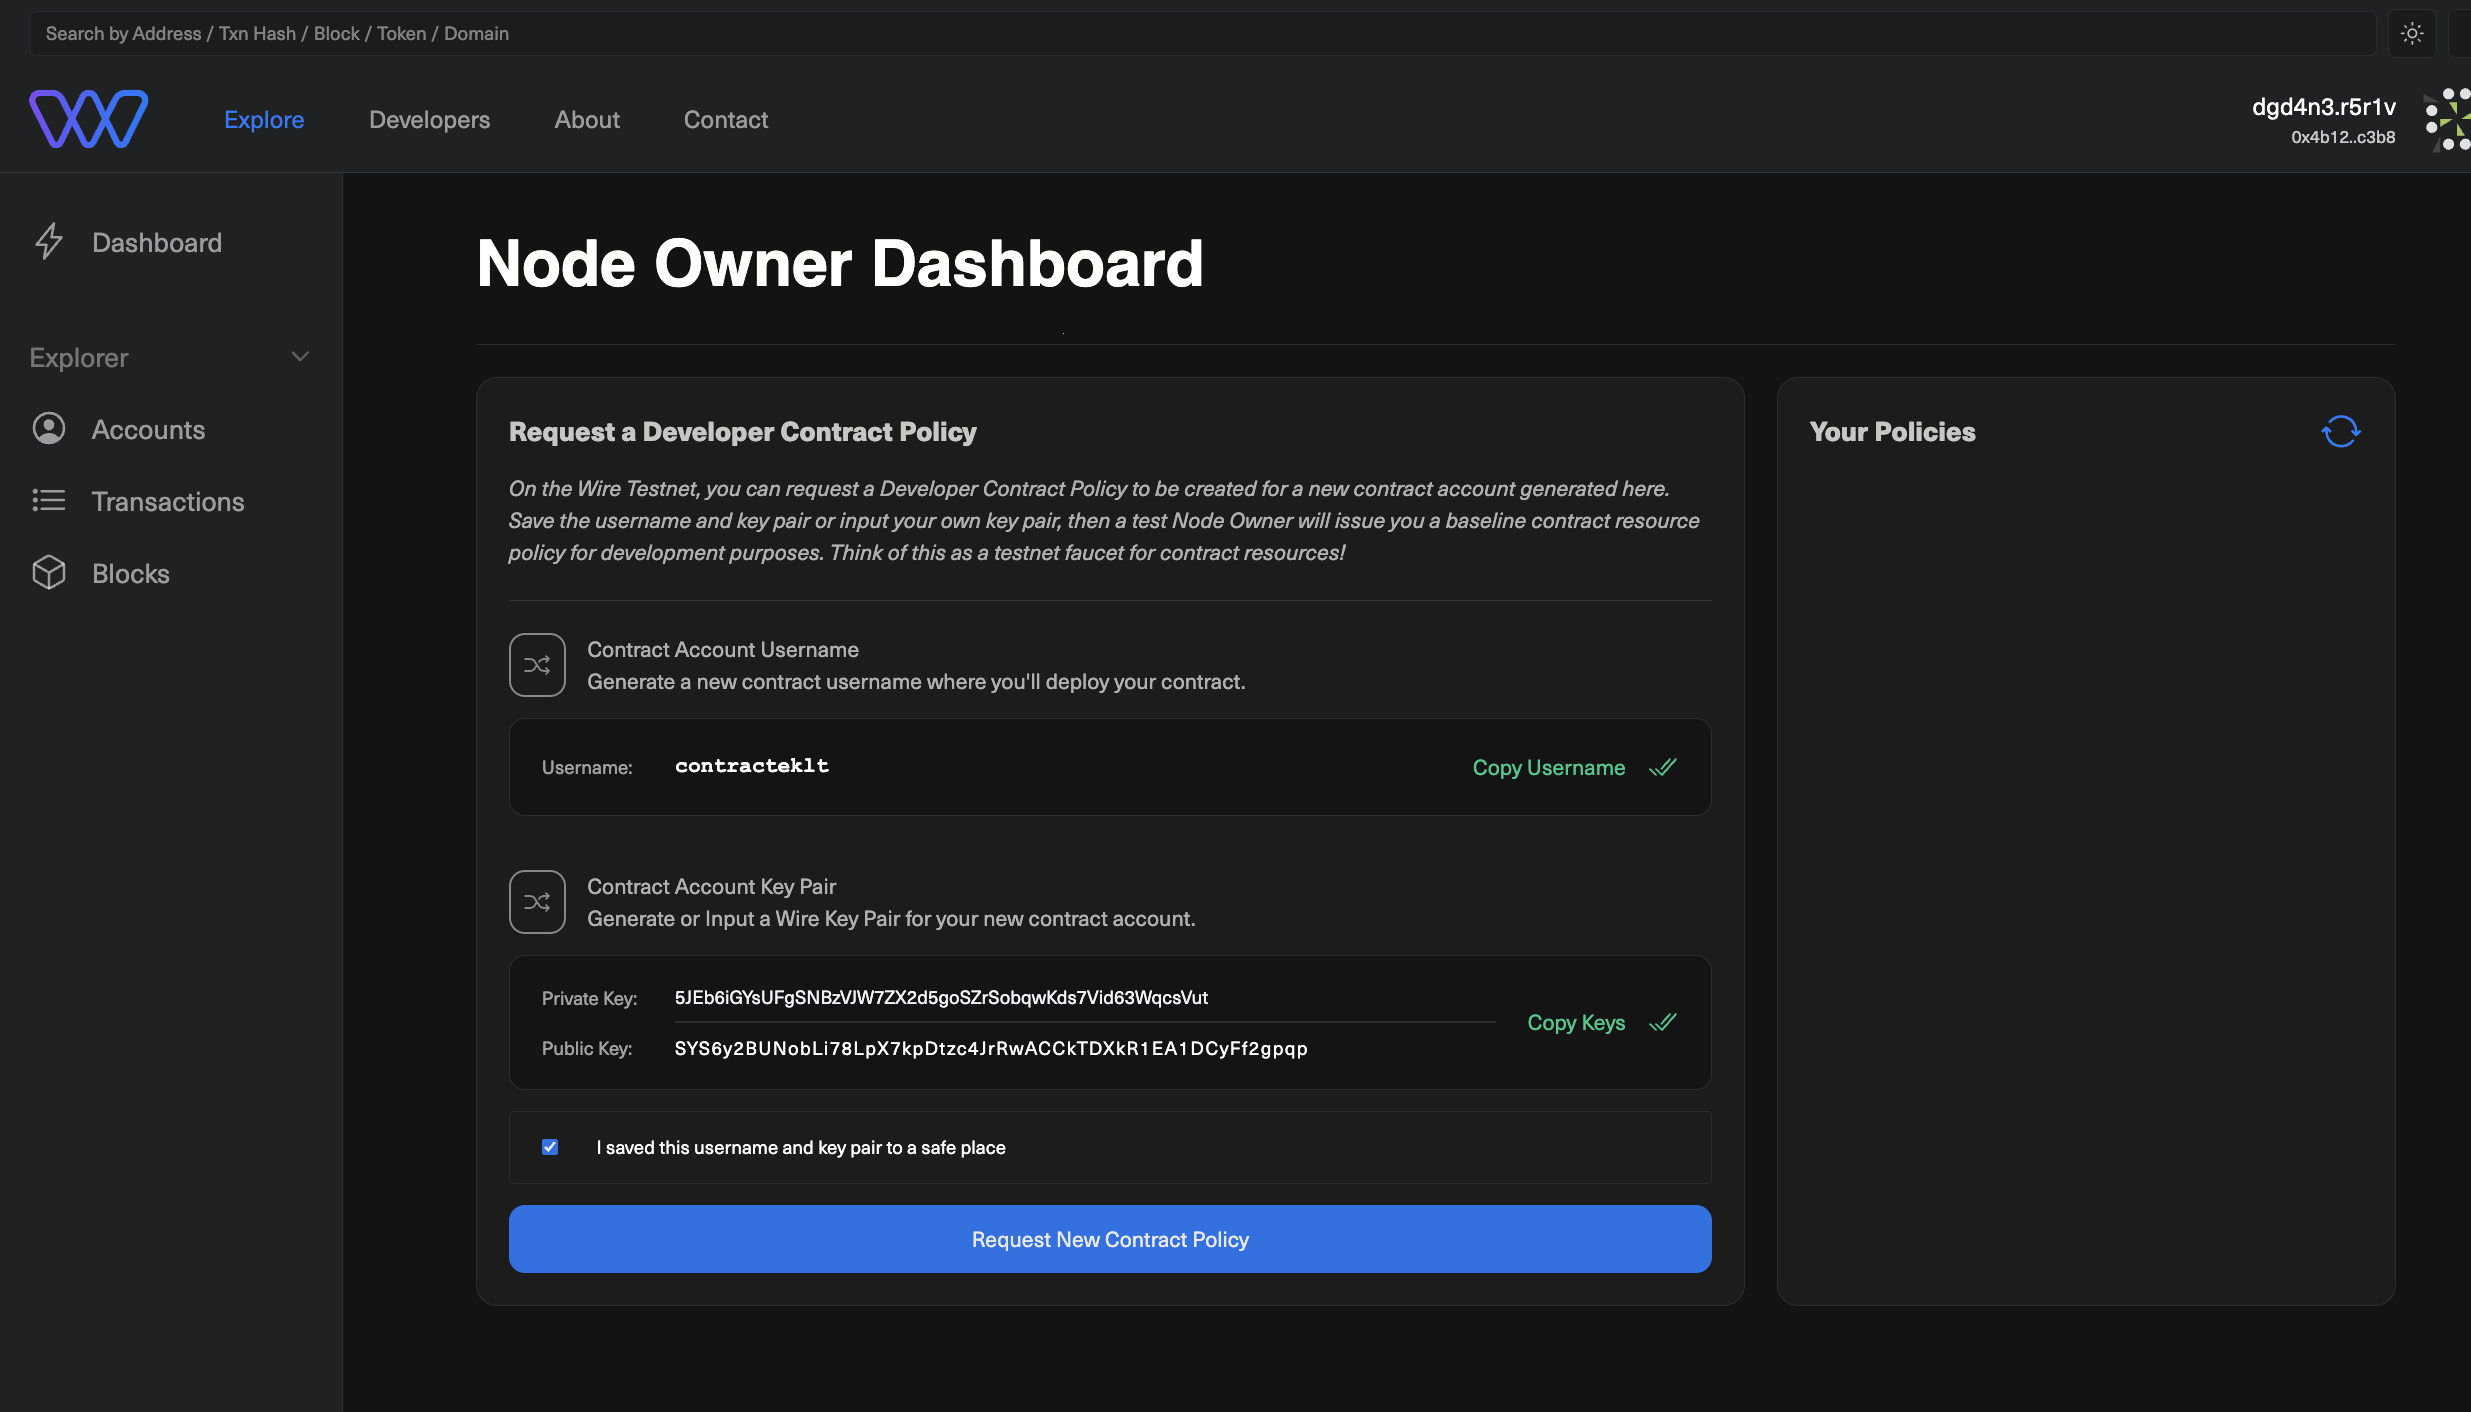Click the 'I saved this username' label text
The width and height of the screenshot is (2471, 1412).
click(800, 1148)
